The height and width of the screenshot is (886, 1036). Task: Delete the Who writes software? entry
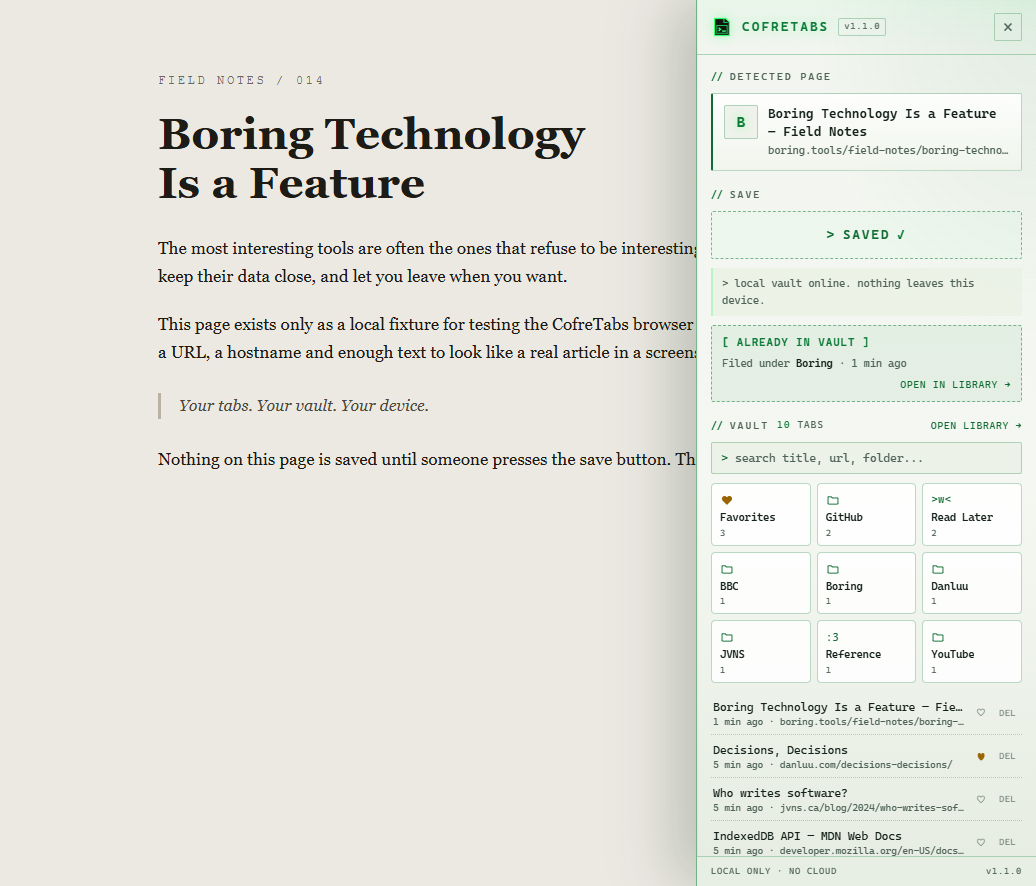[x=1007, y=799]
